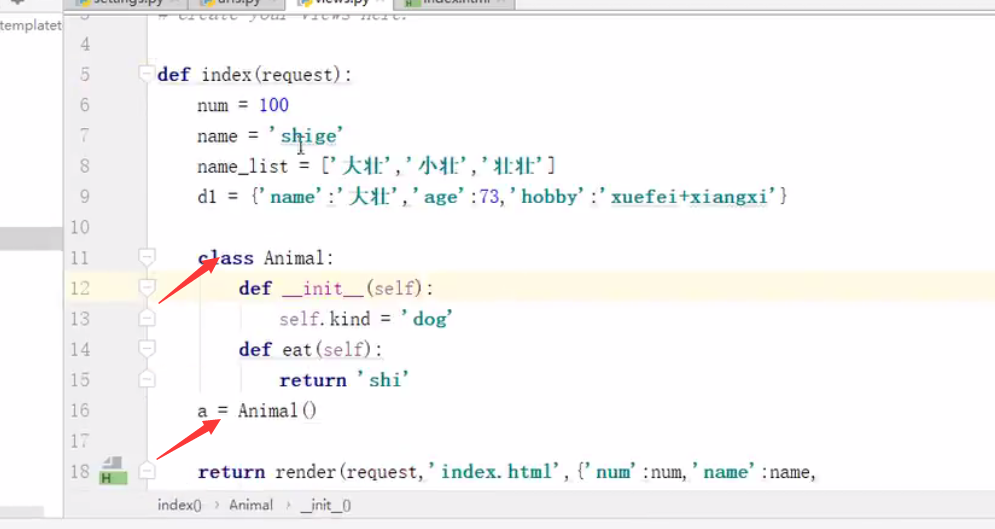Screen dimensions: 995x529
Task: Click the name_list variable on line 8
Action: click(242, 166)
